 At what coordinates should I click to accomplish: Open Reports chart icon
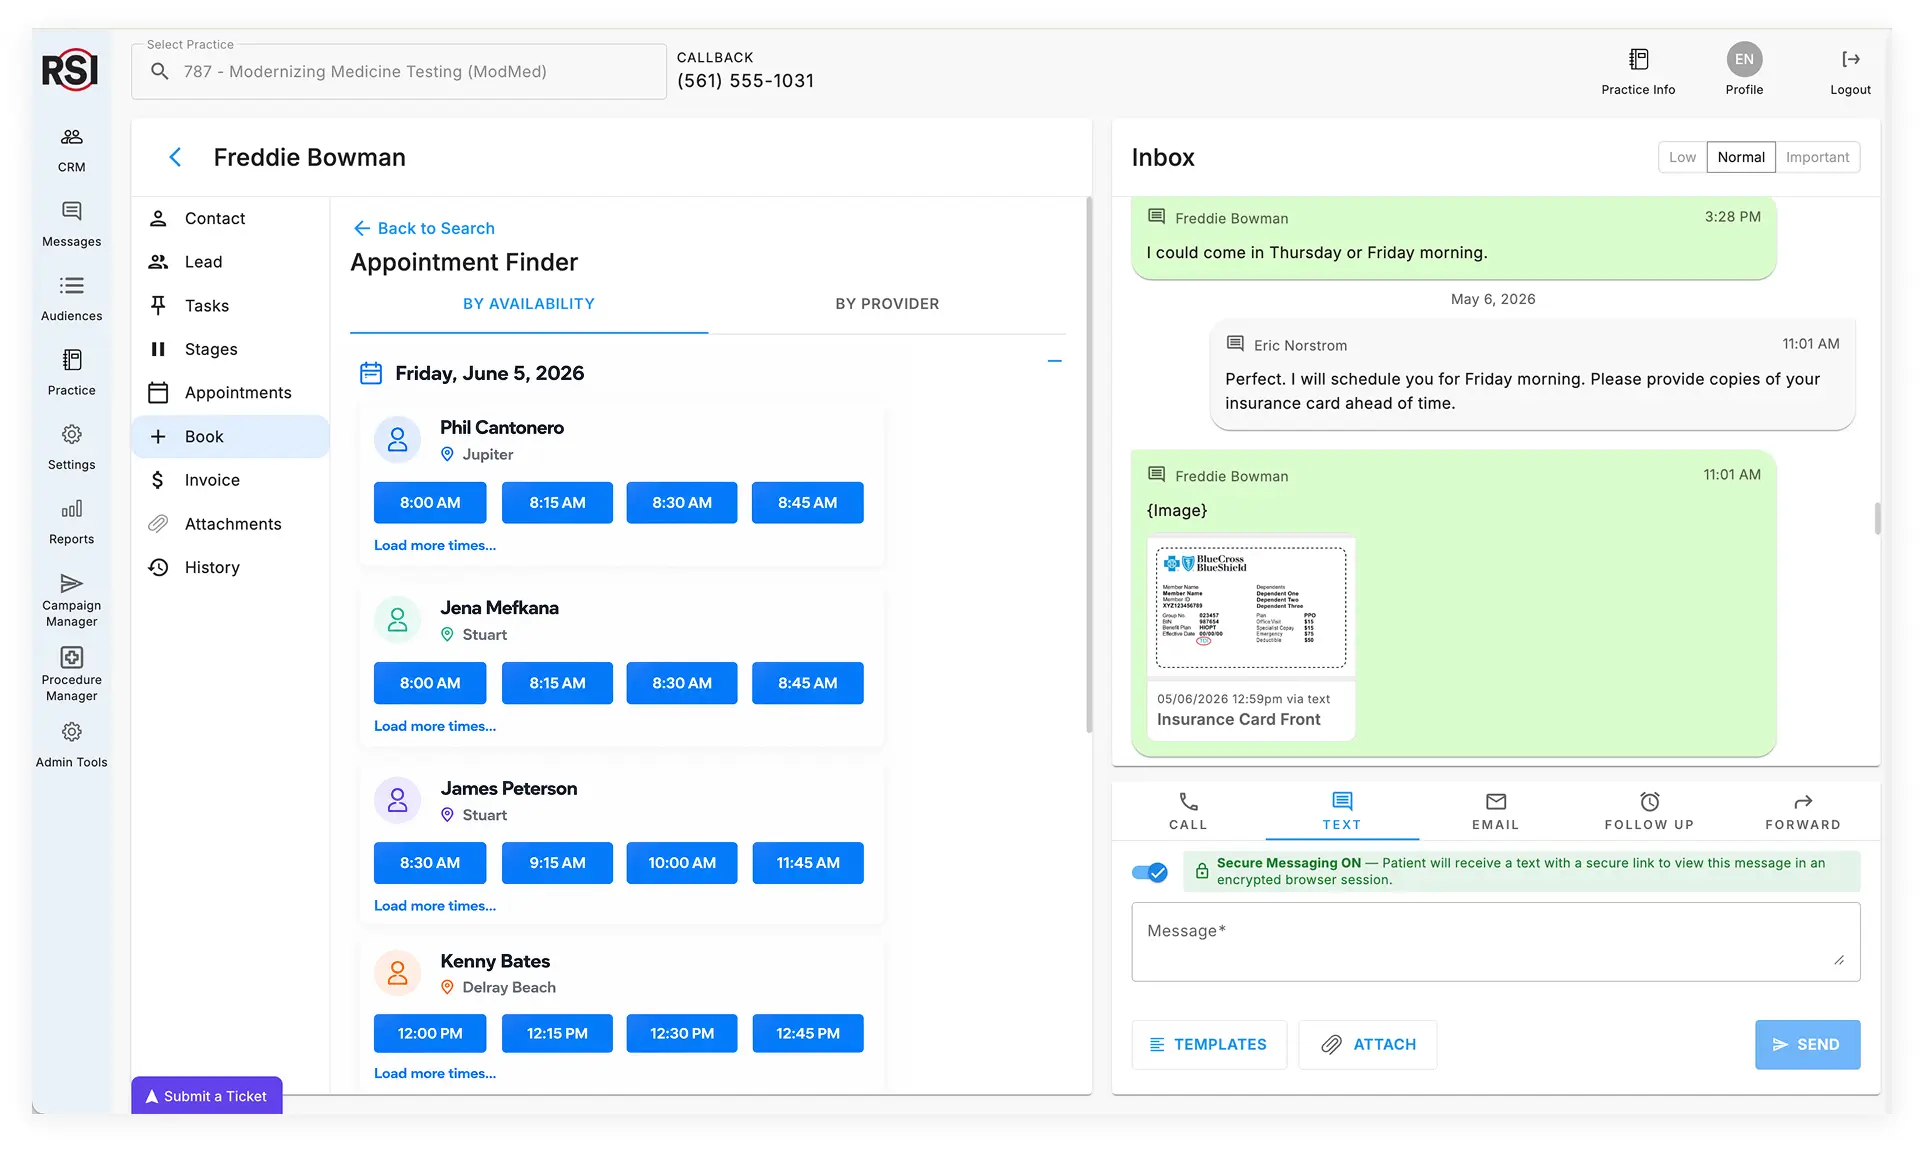pos(71,521)
